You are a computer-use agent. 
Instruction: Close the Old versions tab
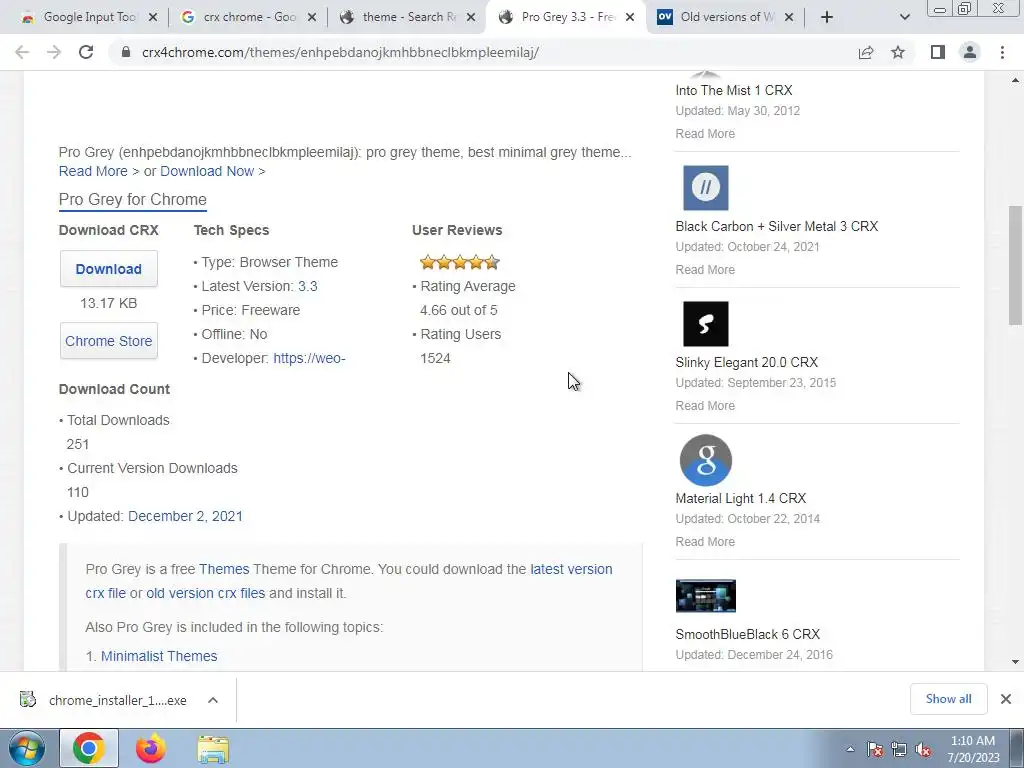coord(789,17)
